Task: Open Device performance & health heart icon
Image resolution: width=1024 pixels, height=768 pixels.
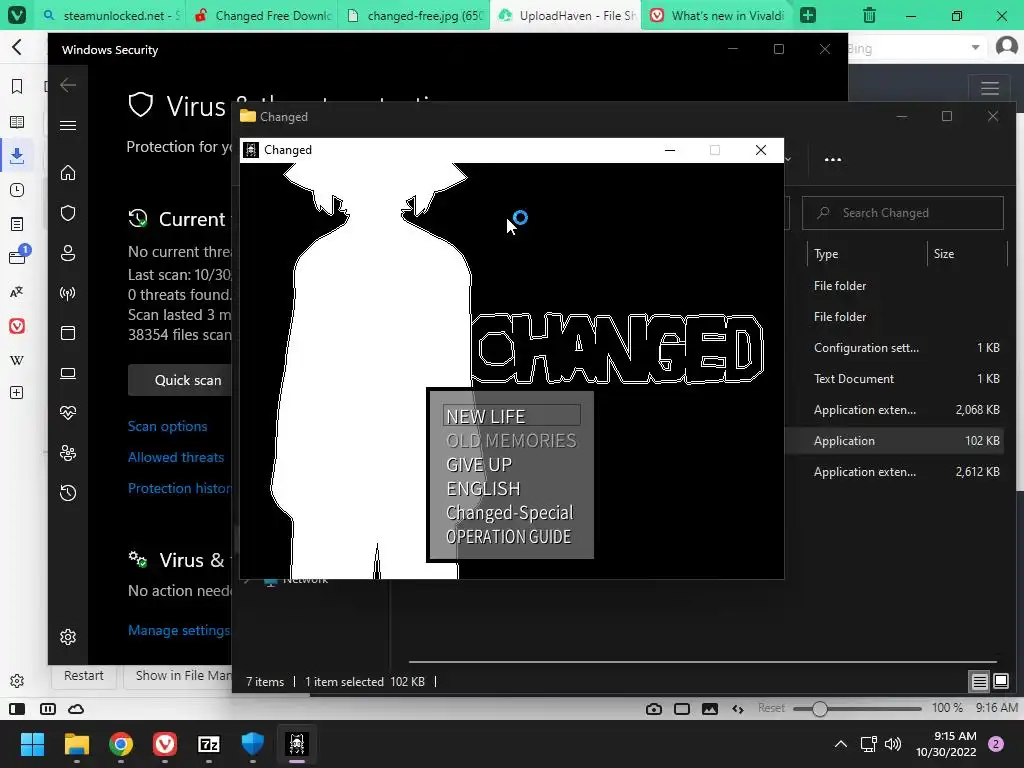Action: click(x=68, y=413)
